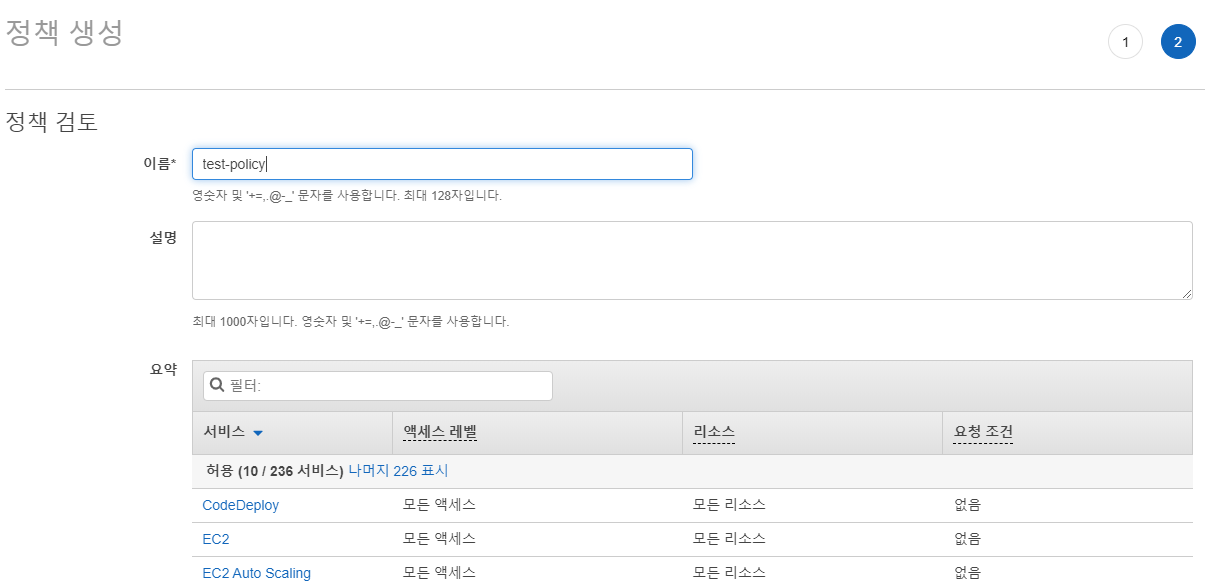
Task: Click 모든 액세스 in the EC2 row
Action: click(x=439, y=539)
